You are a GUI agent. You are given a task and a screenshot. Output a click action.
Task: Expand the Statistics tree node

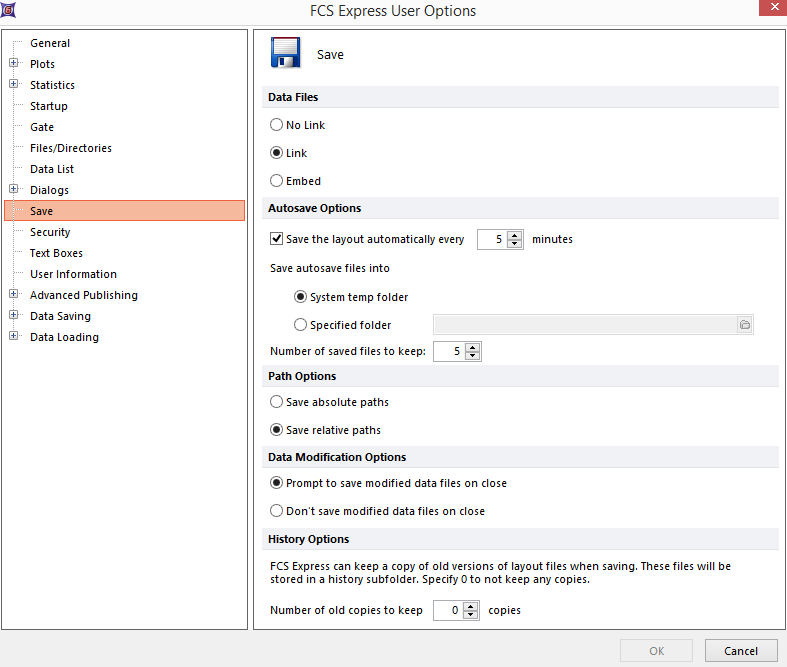click(14, 85)
